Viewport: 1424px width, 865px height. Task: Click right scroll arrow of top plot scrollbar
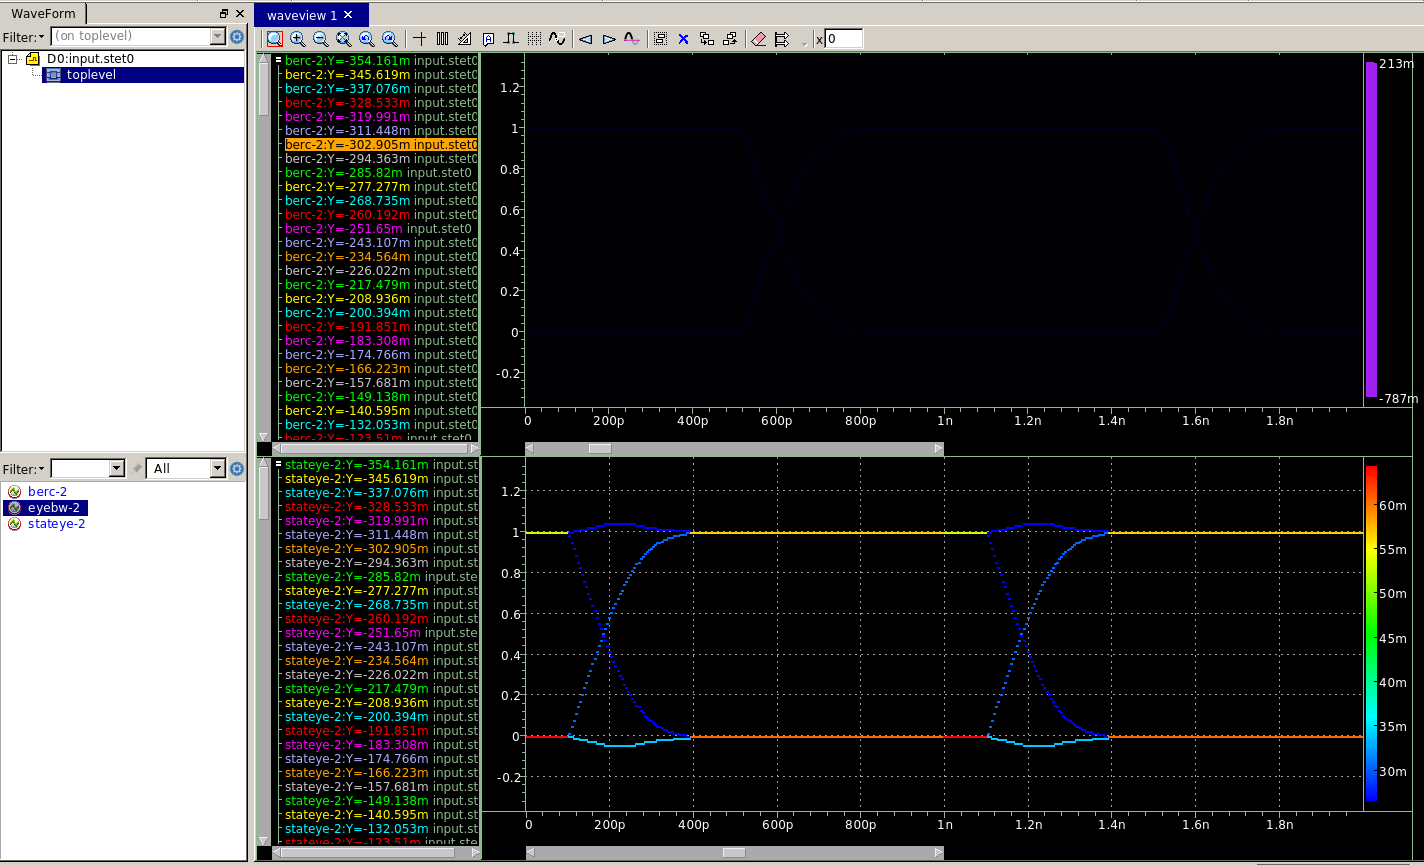click(x=938, y=449)
